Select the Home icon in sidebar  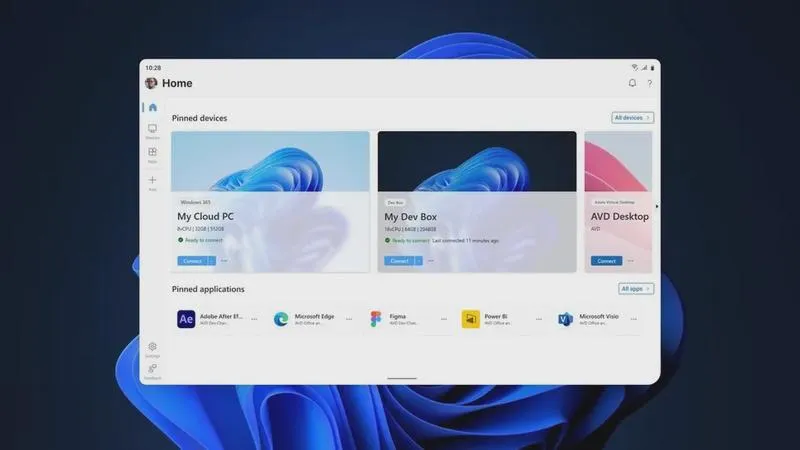coord(153,107)
